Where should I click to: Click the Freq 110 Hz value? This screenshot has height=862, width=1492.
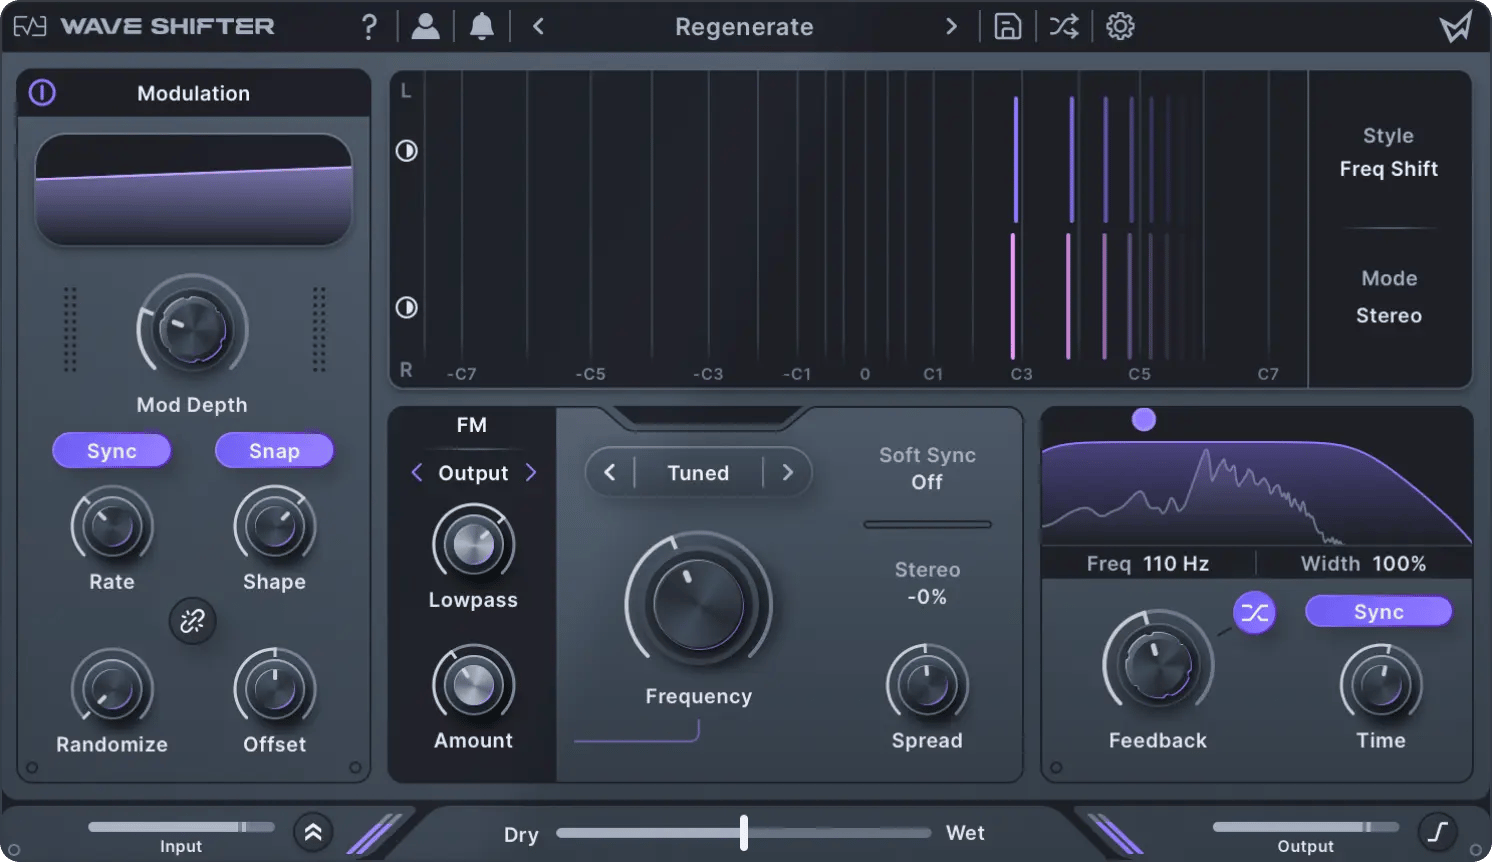click(1175, 564)
